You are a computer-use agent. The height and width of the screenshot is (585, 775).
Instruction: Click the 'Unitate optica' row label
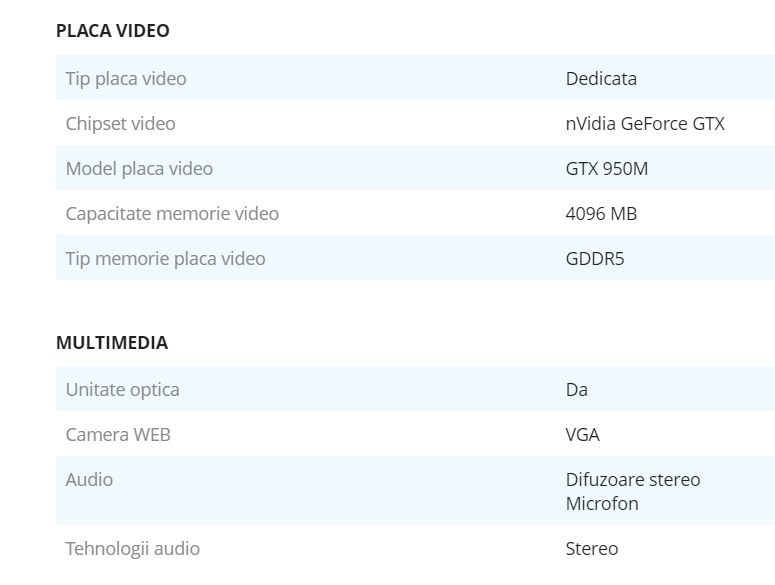click(122, 389)
